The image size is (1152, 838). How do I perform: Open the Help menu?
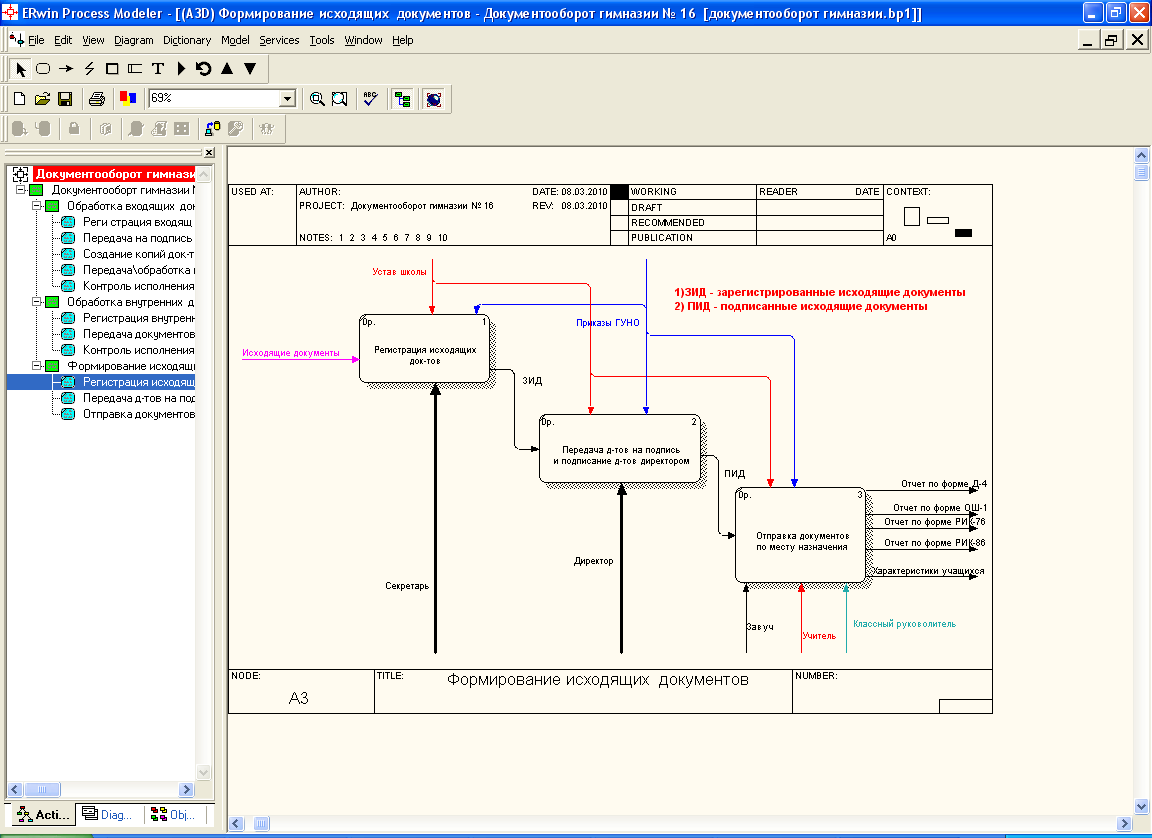click(403, 40)
